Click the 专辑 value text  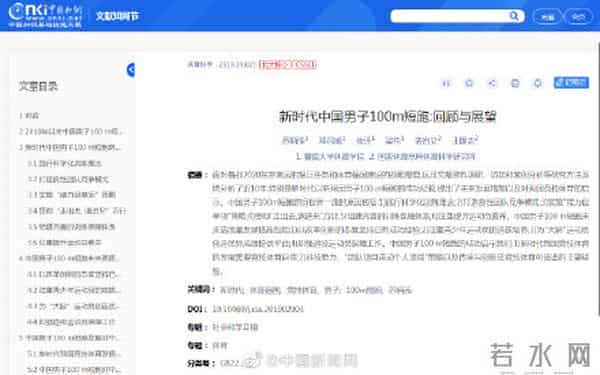tap(235, 327)
